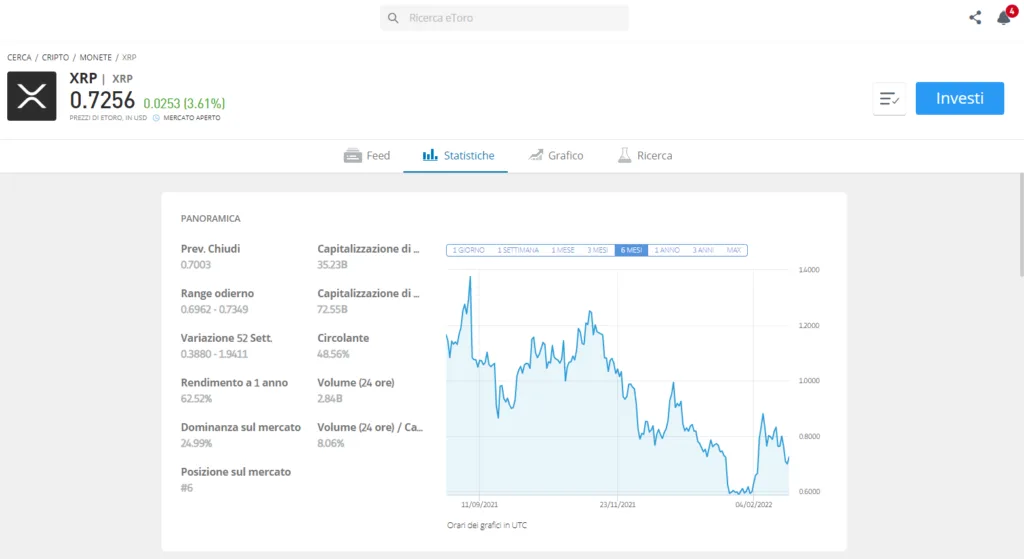
Task: Switch to the Ricerca tab
Action: (645, 155)
